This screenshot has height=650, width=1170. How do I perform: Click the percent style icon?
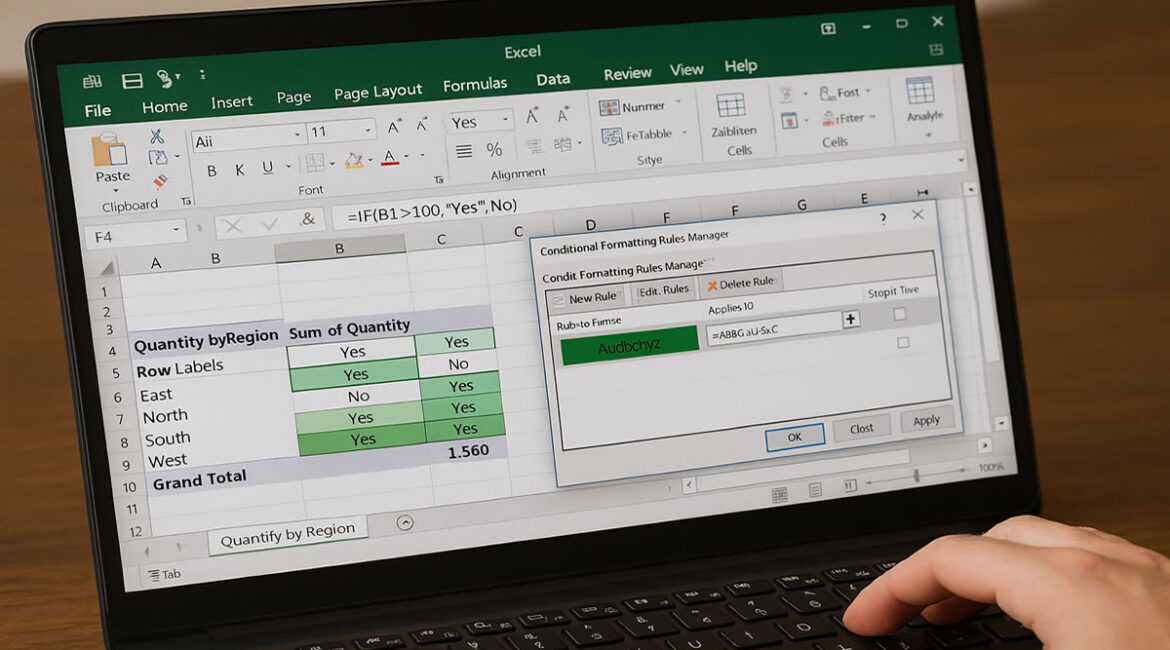click(494, 150)
